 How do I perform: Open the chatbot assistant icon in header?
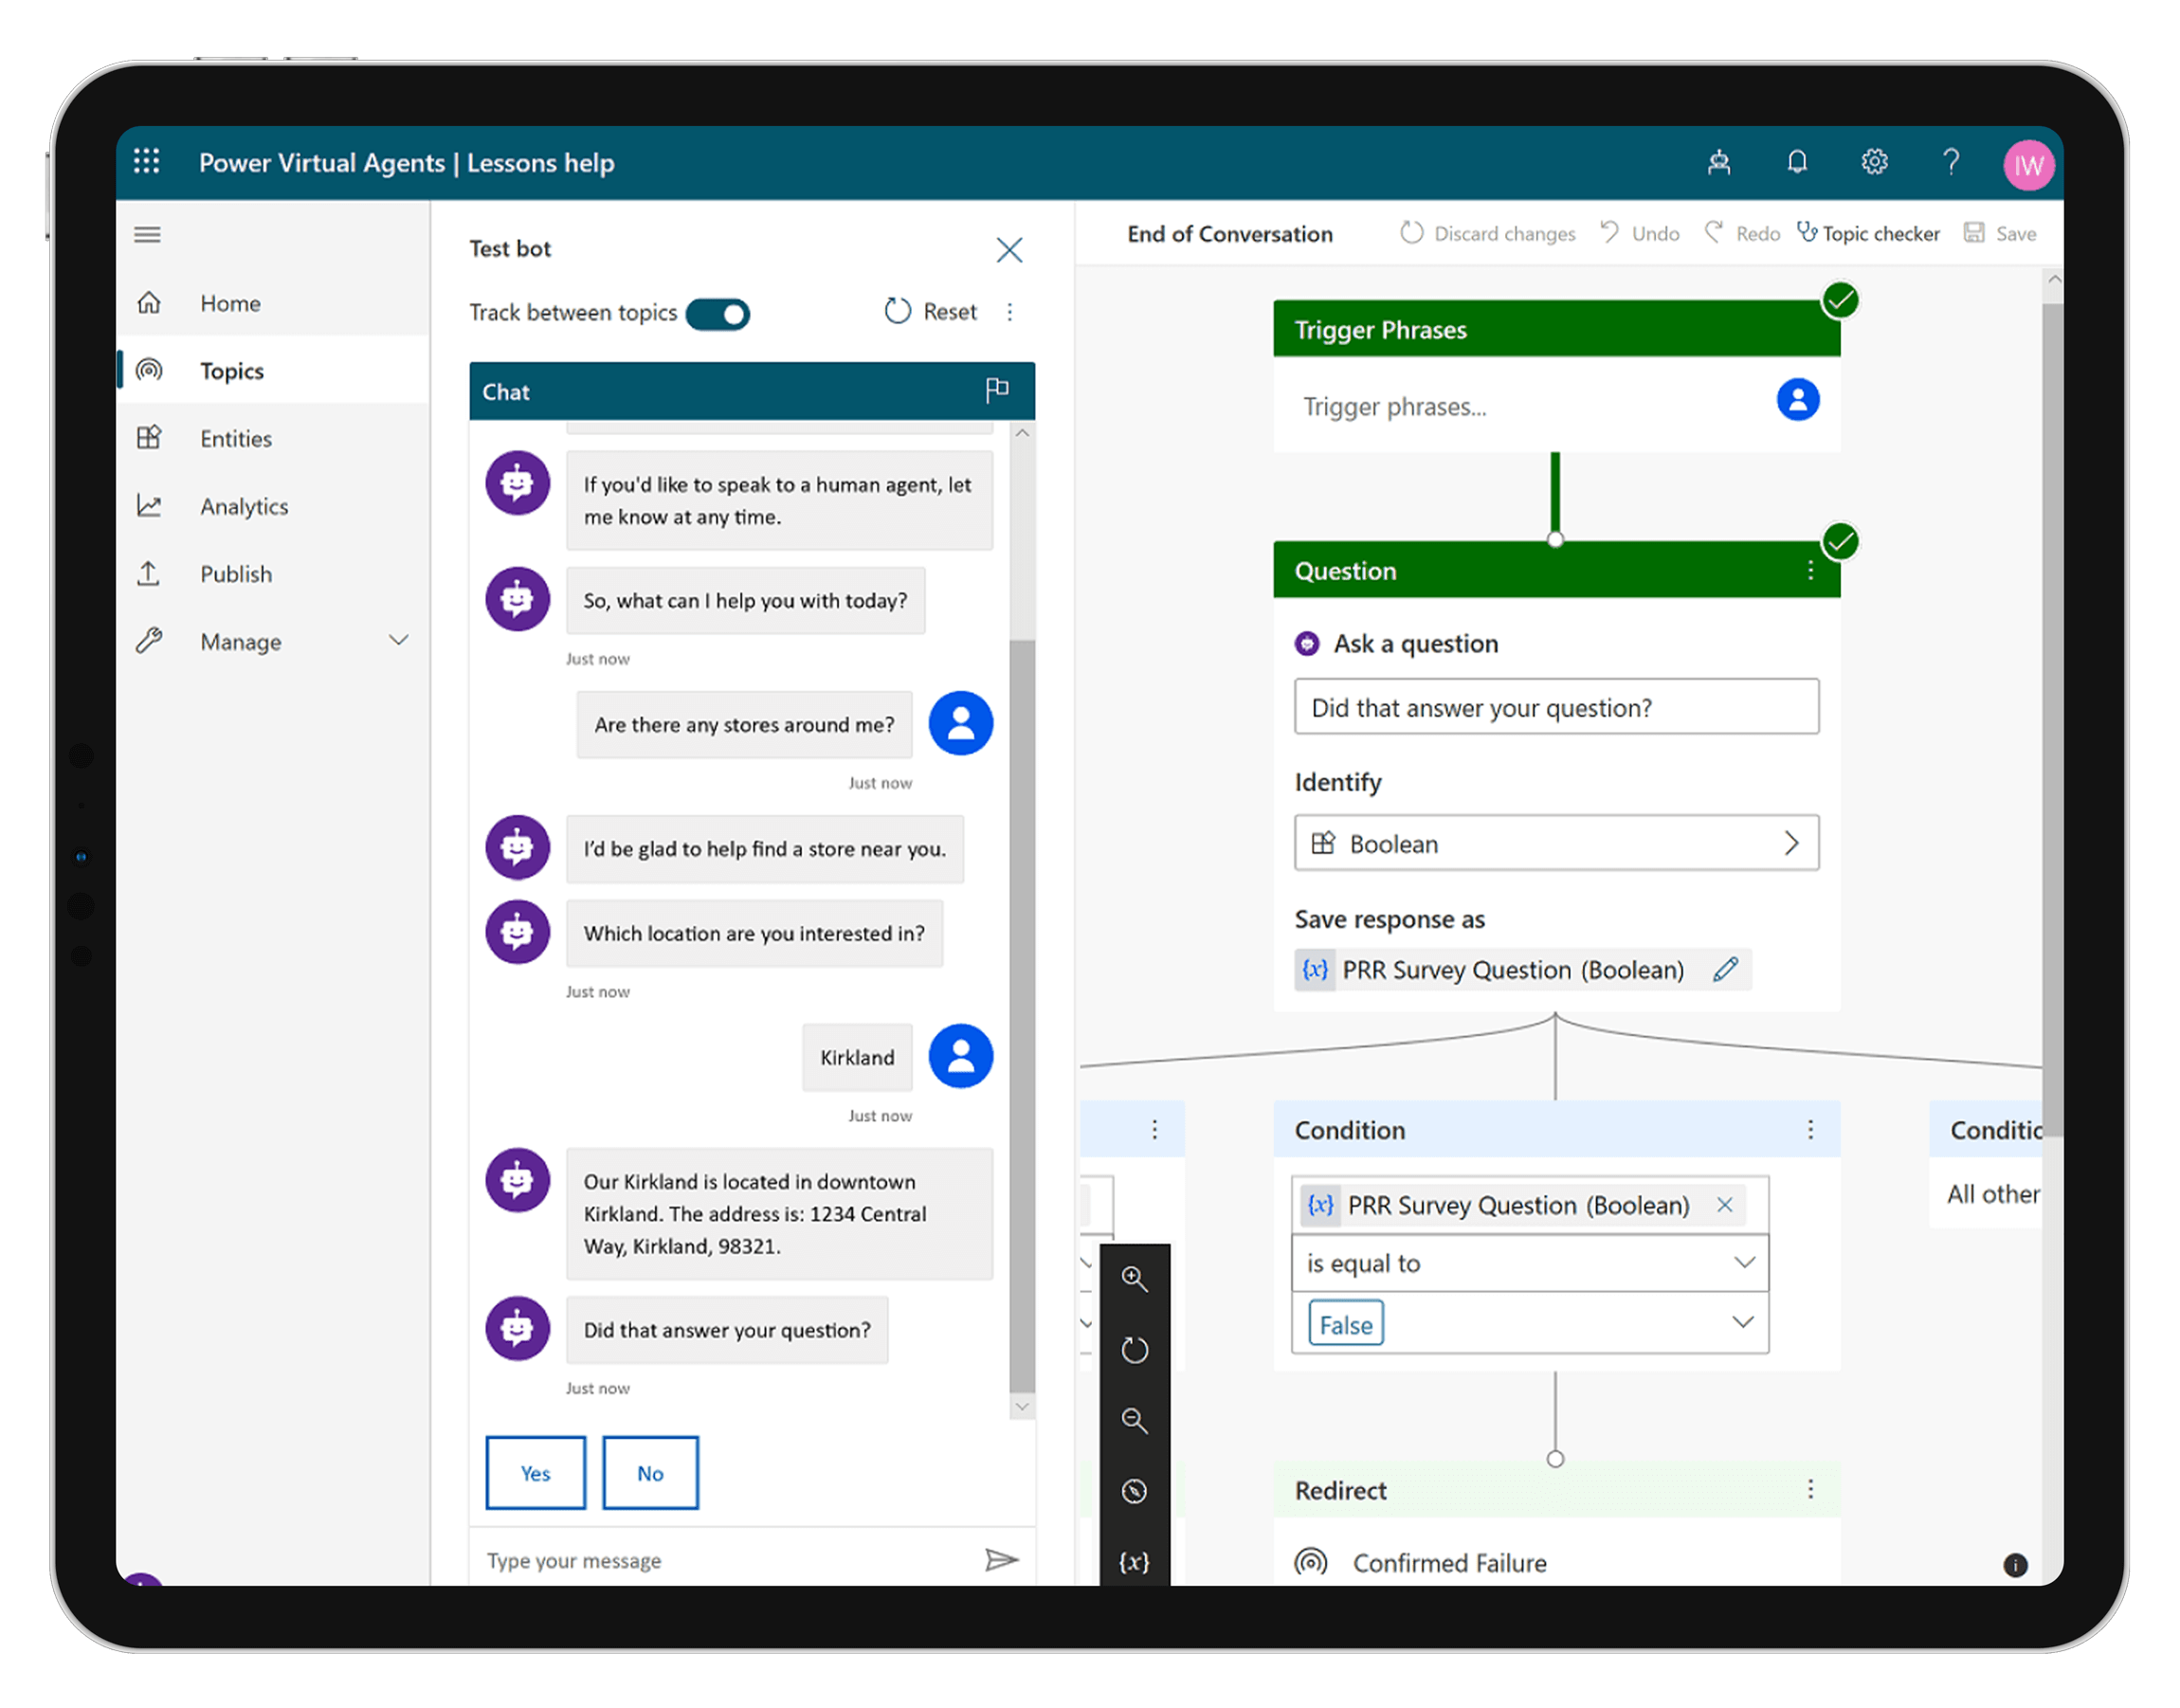[x=1718, y=162]
